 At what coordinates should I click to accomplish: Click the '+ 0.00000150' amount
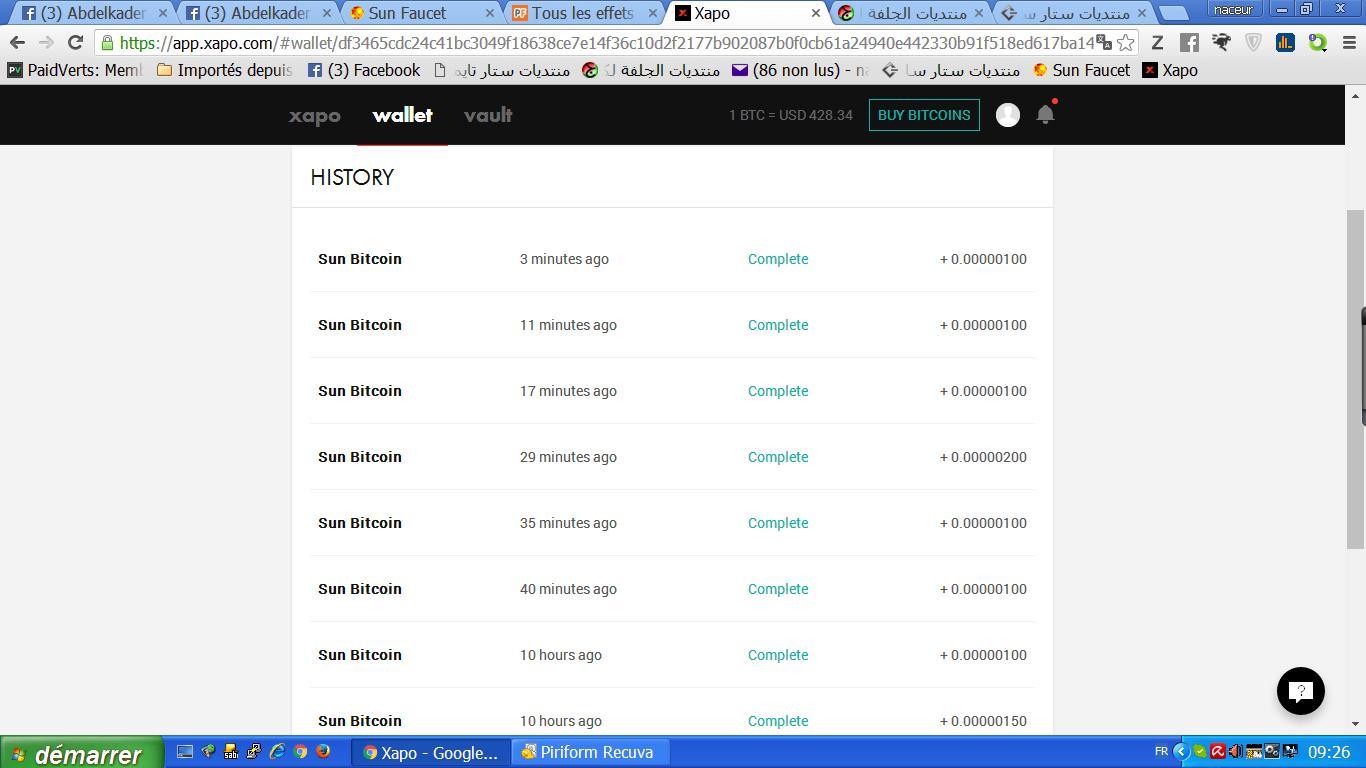click(x=983, y=721)
